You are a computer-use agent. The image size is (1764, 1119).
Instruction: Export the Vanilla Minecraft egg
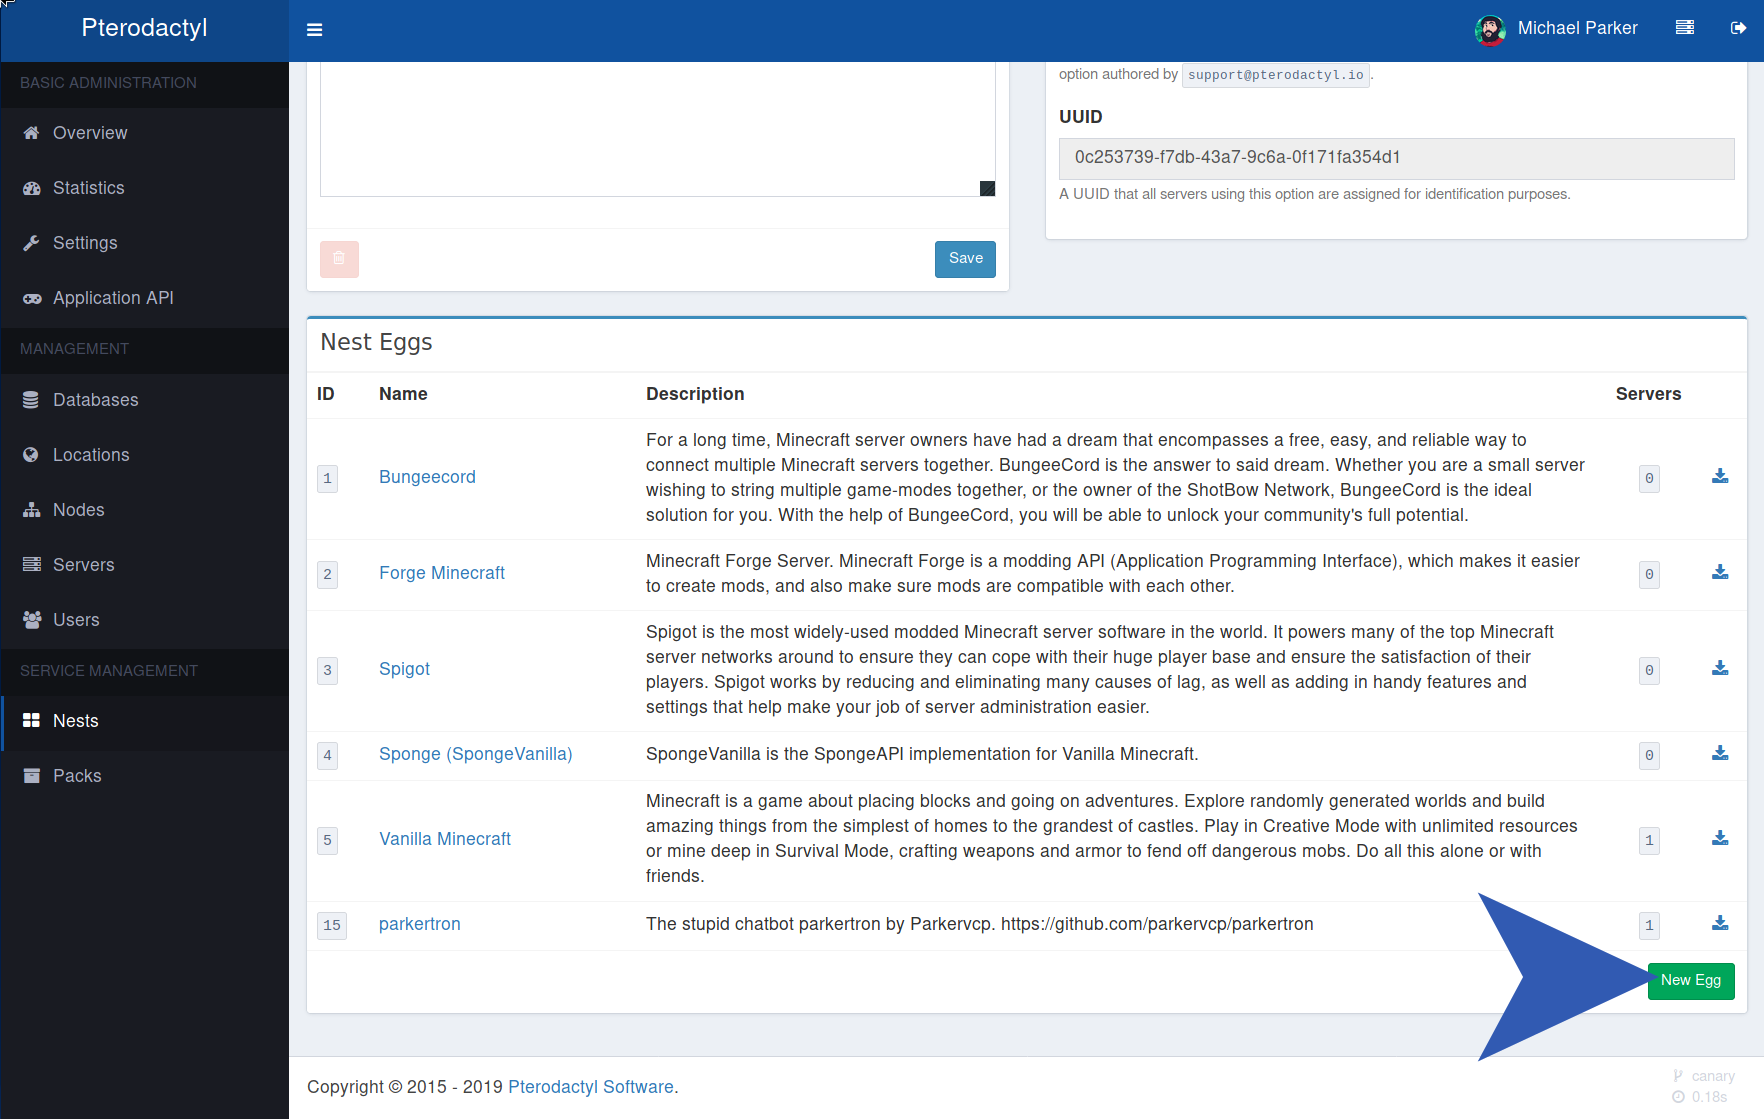tap(1720, 839)
